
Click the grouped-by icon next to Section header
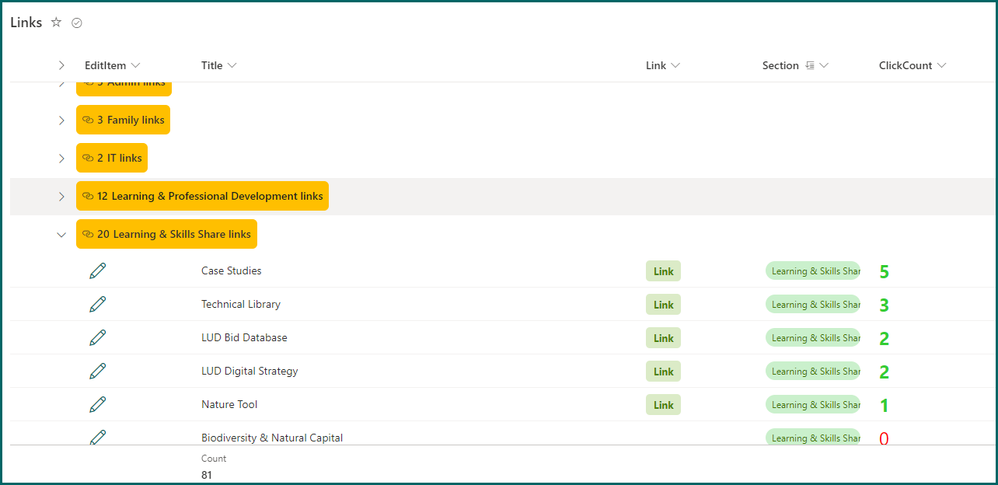point(810,66)
